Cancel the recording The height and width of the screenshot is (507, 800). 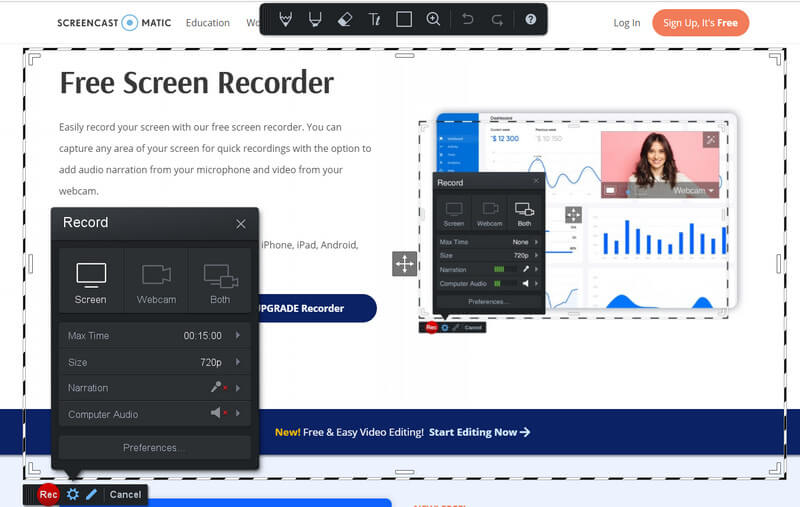126,494
